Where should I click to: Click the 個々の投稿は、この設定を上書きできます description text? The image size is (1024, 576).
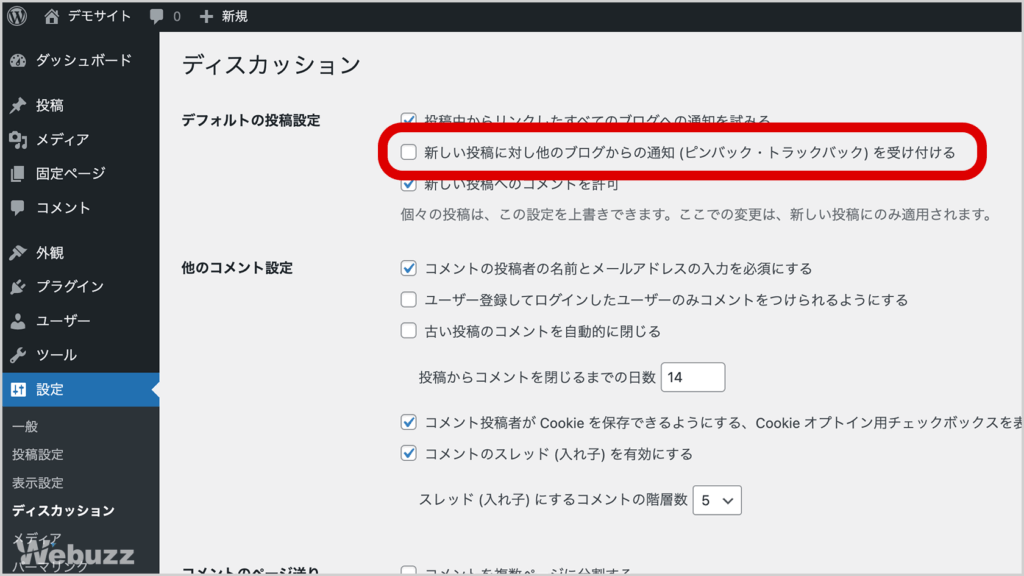coord(696,214)
